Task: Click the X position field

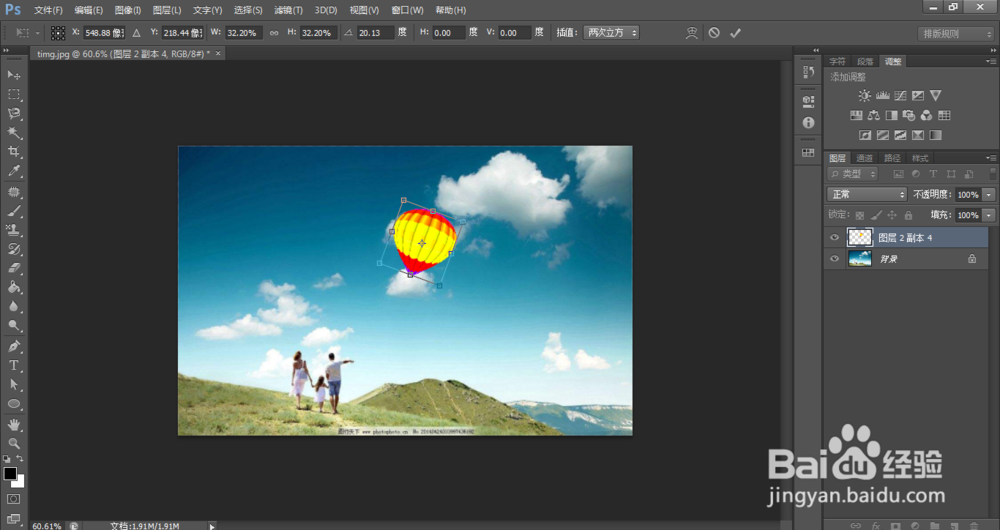Action: [104, 33]
